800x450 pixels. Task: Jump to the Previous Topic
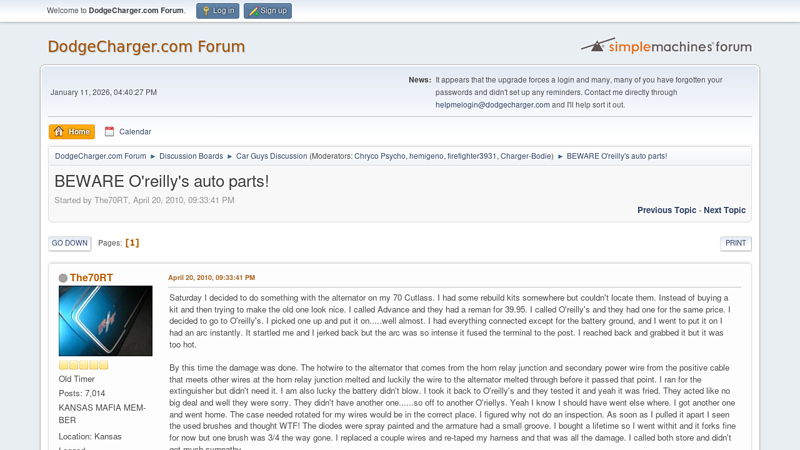[x=667, y=210]
